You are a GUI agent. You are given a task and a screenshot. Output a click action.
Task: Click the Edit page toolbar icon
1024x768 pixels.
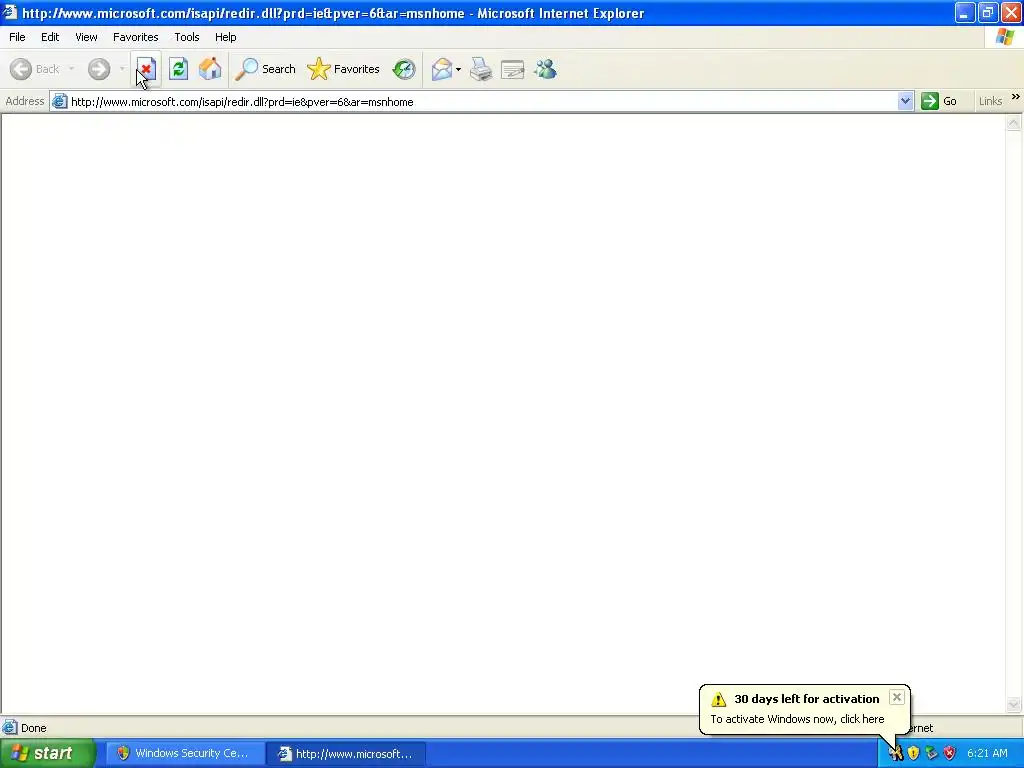pyautogui.click(x=513, y=69)
